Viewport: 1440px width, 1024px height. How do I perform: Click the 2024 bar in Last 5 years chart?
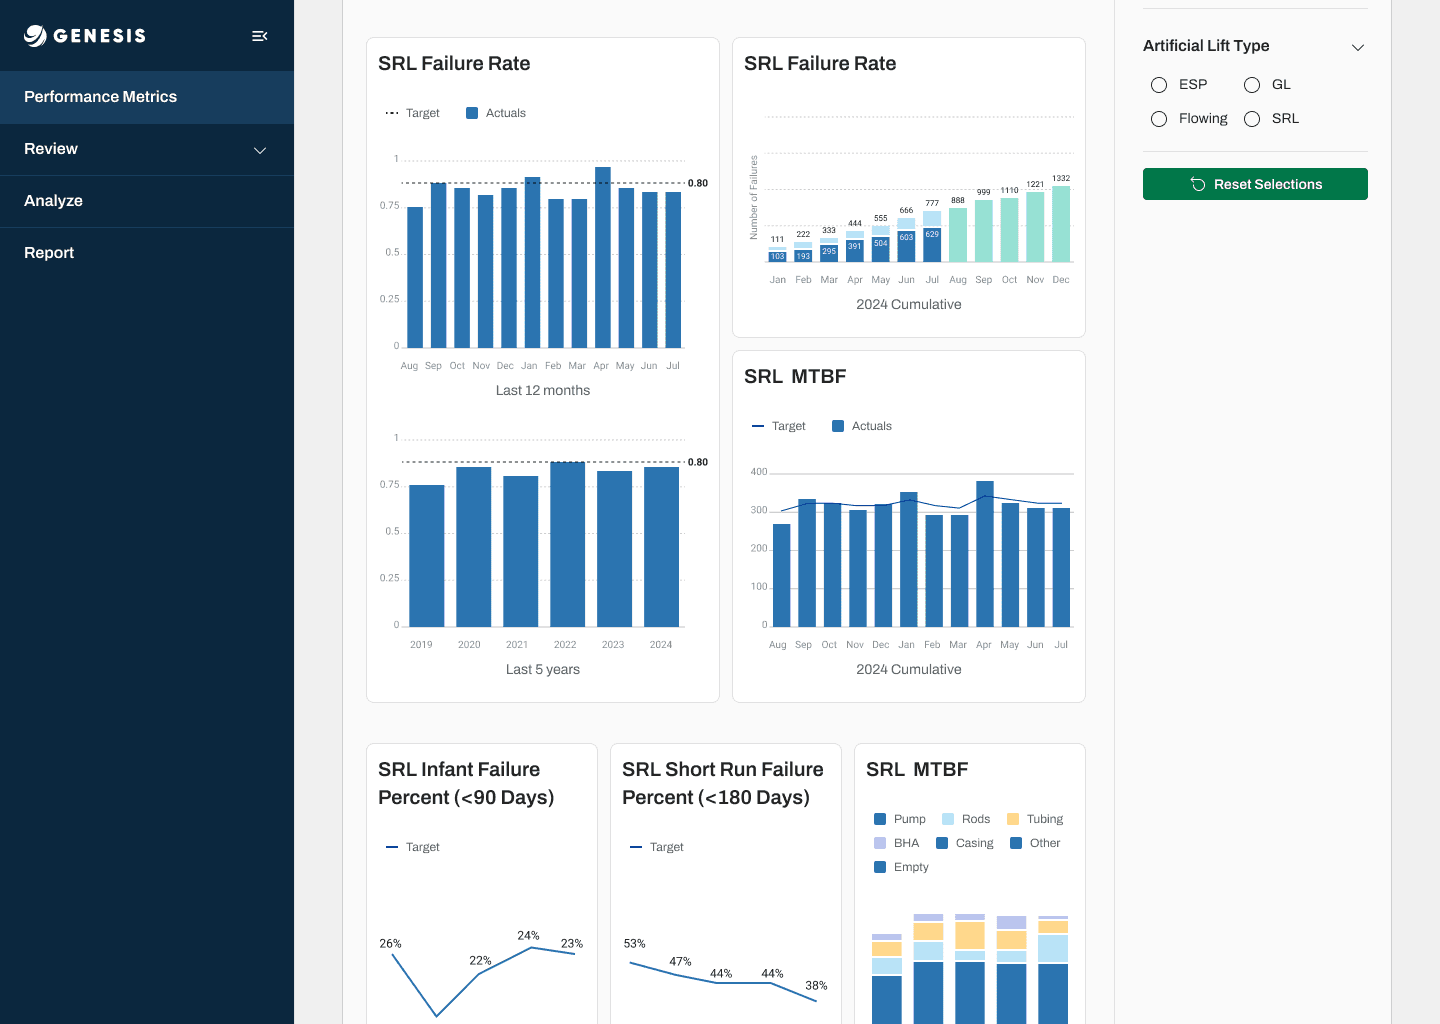(661, 547)
